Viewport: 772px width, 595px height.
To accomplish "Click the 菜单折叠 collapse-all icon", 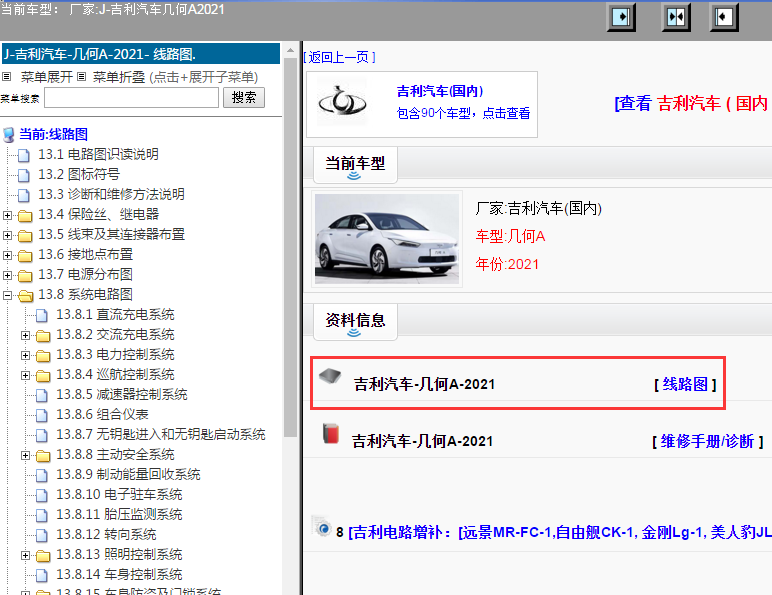I will click(x=82, y=77).
